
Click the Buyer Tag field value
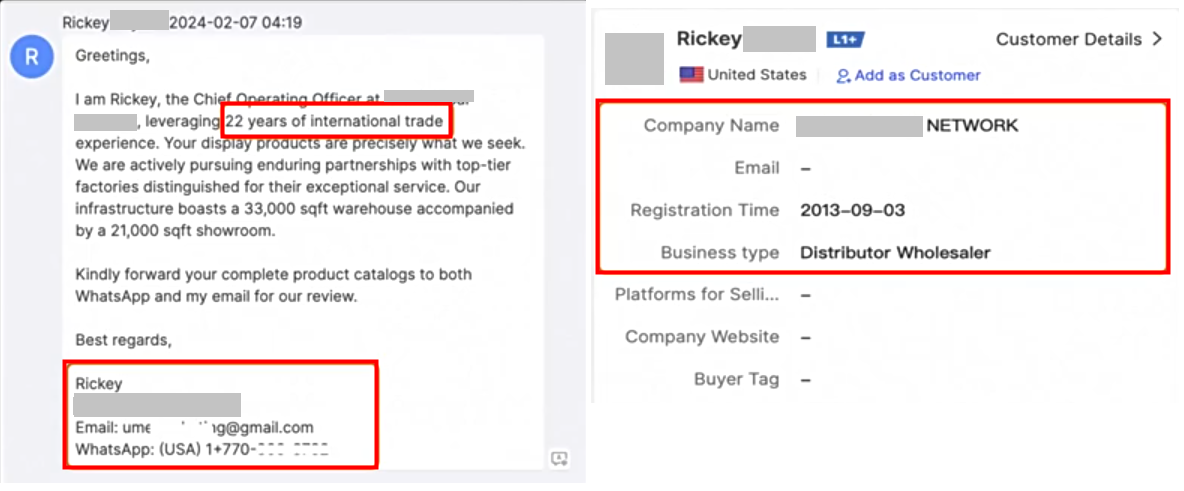[x=806, y=380]
